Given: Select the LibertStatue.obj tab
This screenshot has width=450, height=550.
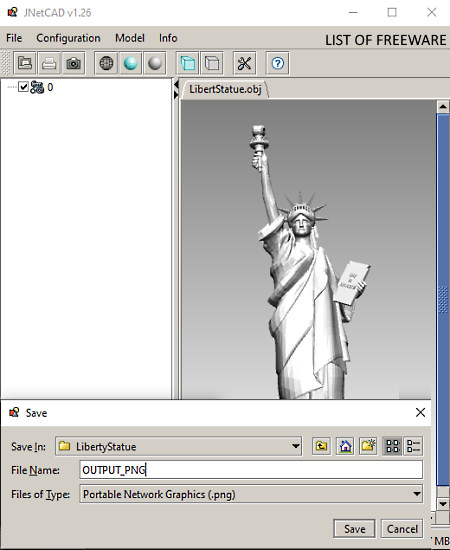Looking at the screenshot, I should click(225, 89).
